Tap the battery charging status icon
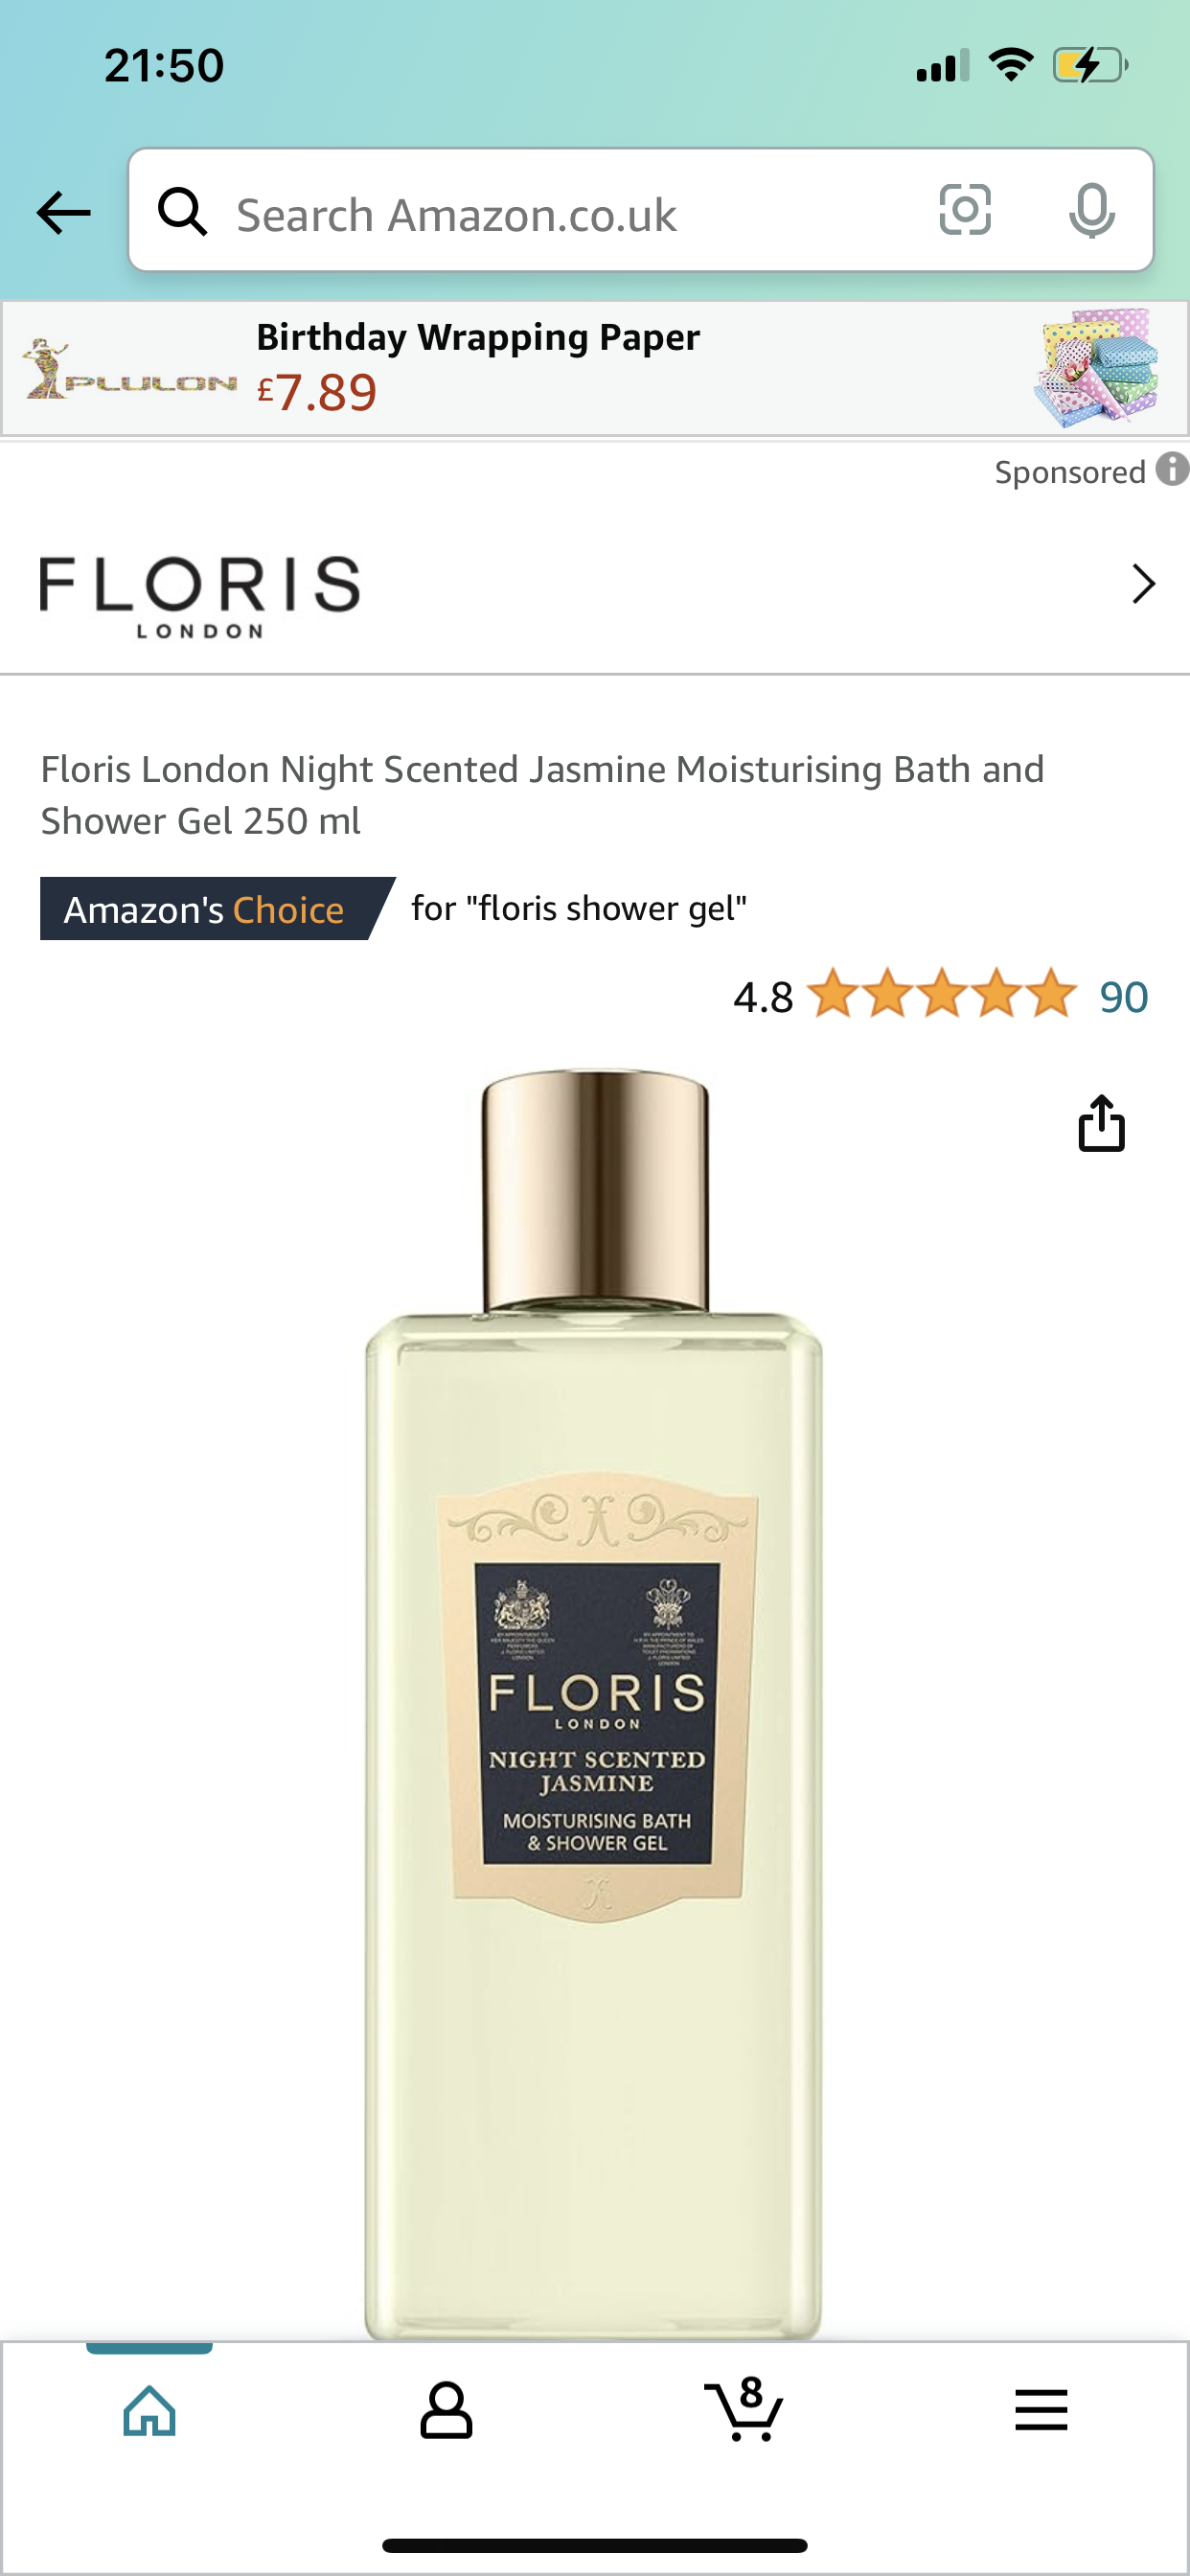This screenshot has height=2576, width=1190. tap(1089, 66)
